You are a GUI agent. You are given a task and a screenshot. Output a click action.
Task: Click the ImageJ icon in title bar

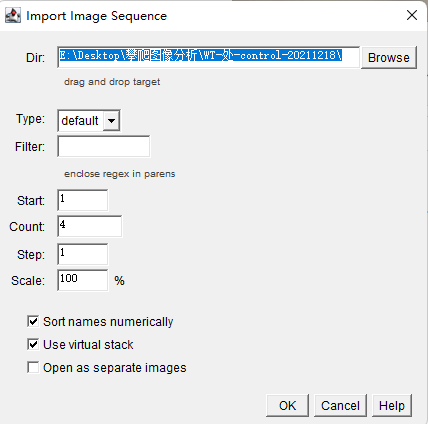pos(13,15)
